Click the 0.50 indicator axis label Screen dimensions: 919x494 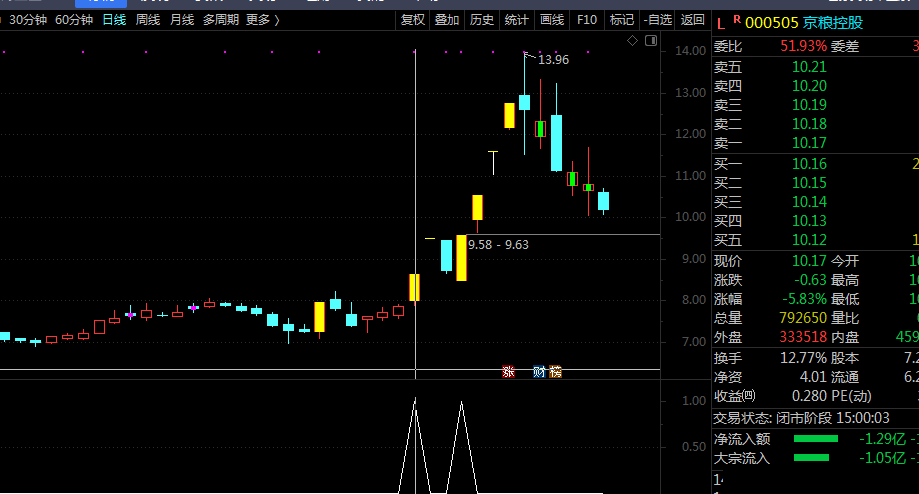(x=694, y=447)
